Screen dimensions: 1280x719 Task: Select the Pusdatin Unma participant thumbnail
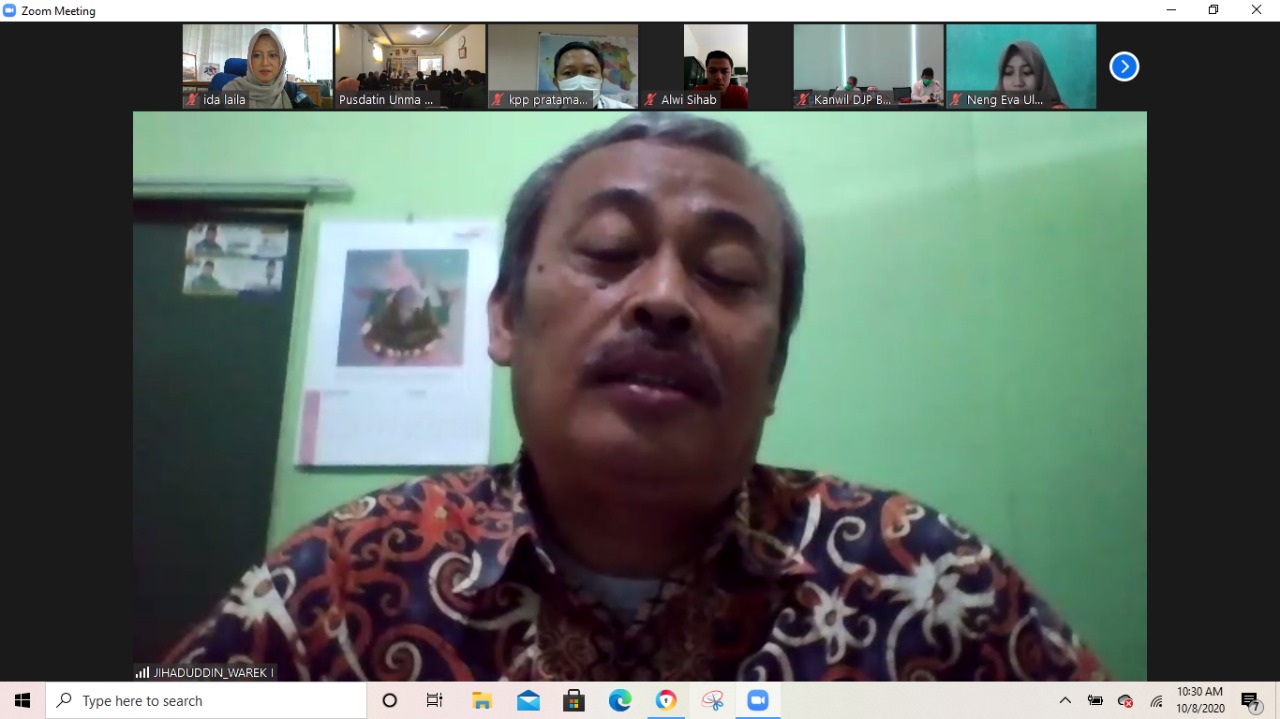click(410, 66)
